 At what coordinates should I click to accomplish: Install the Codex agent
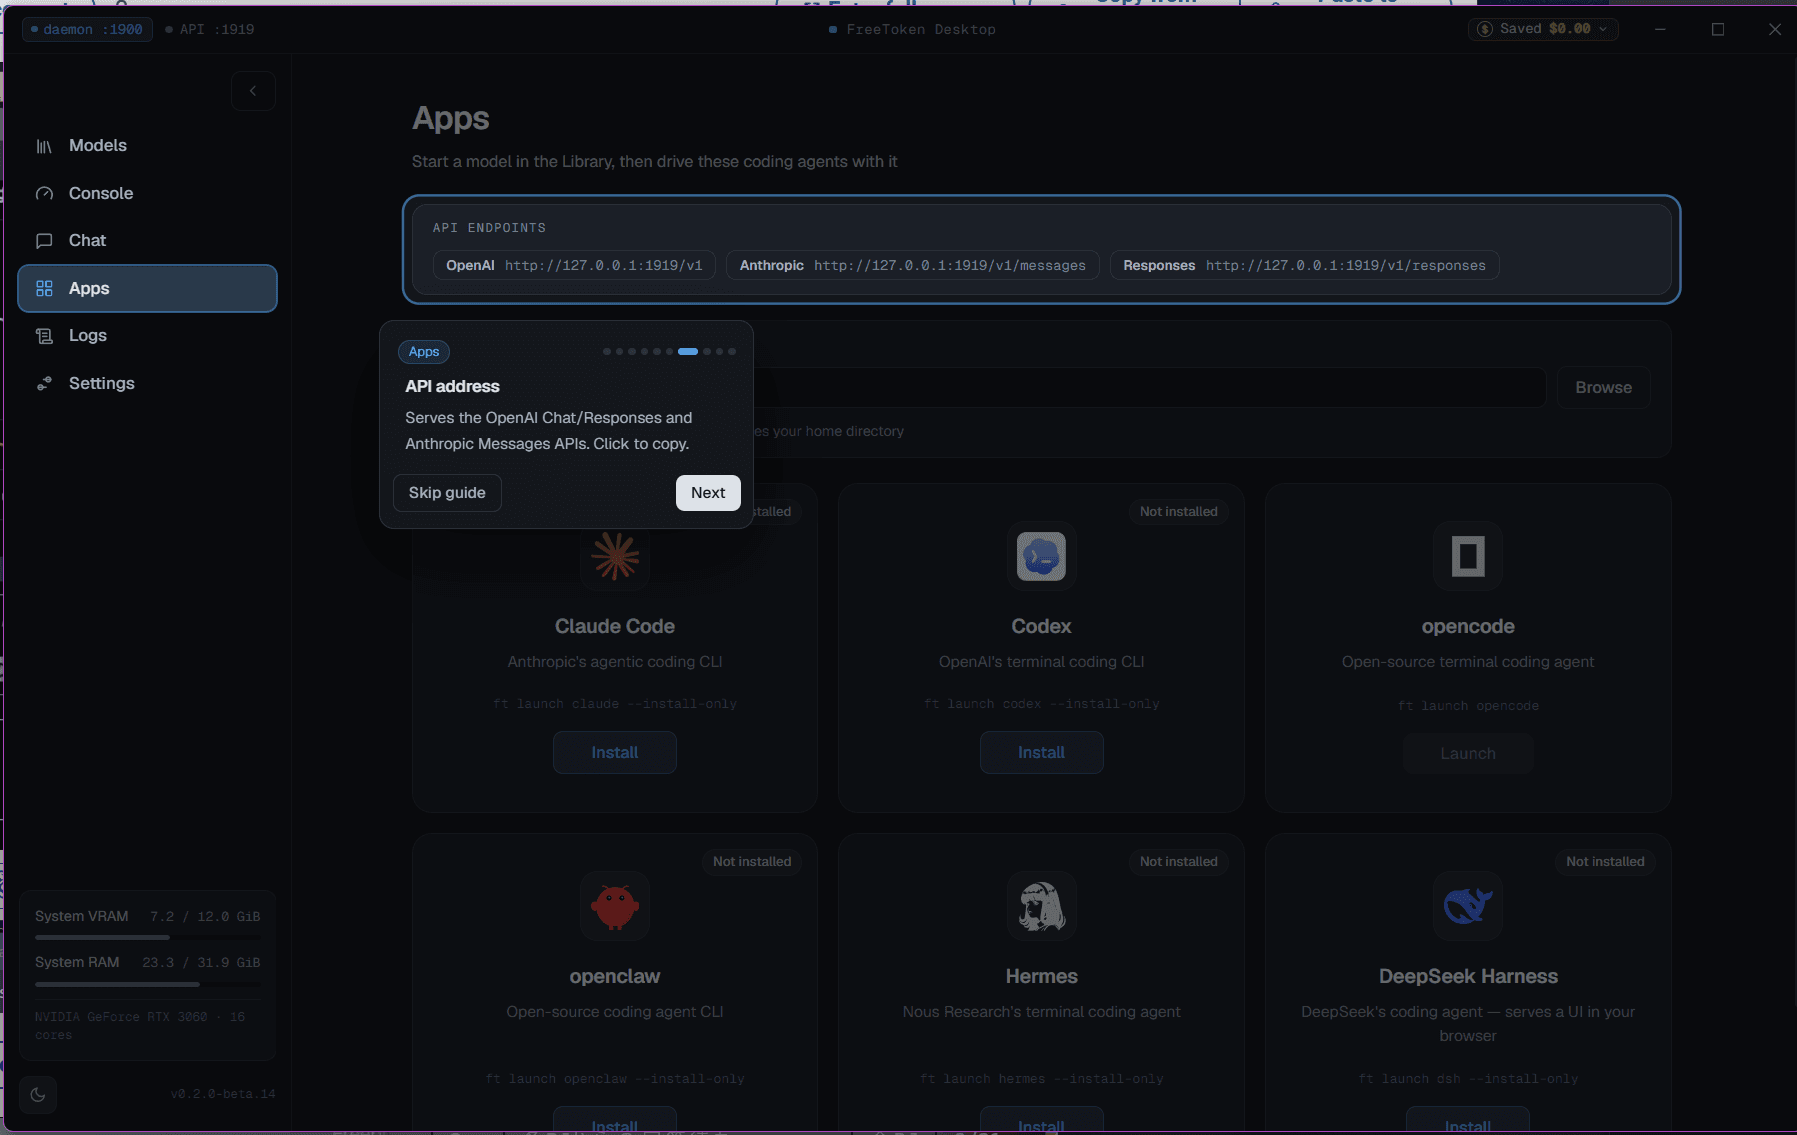pos(1041,752)
